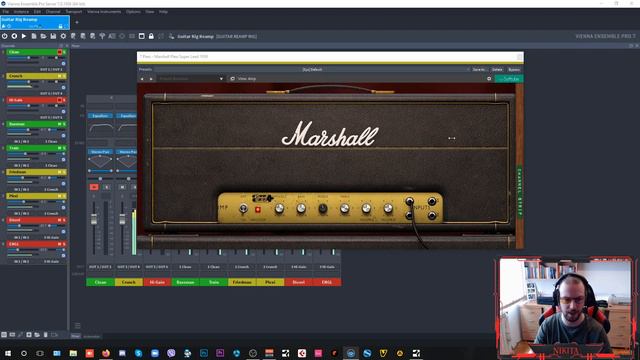The width and height of the screenshot is (640, 360).
Task: Open the Windows Start menu
Action: 8,353
